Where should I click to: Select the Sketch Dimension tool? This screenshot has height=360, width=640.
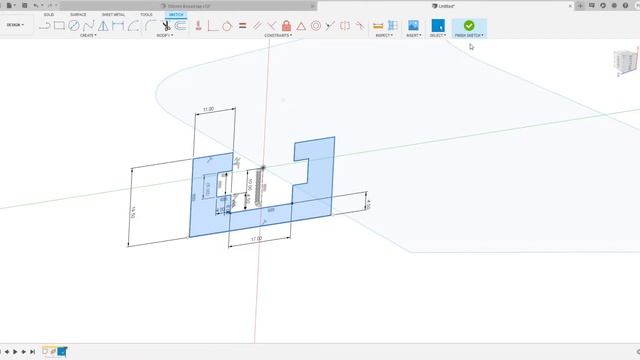118,26
